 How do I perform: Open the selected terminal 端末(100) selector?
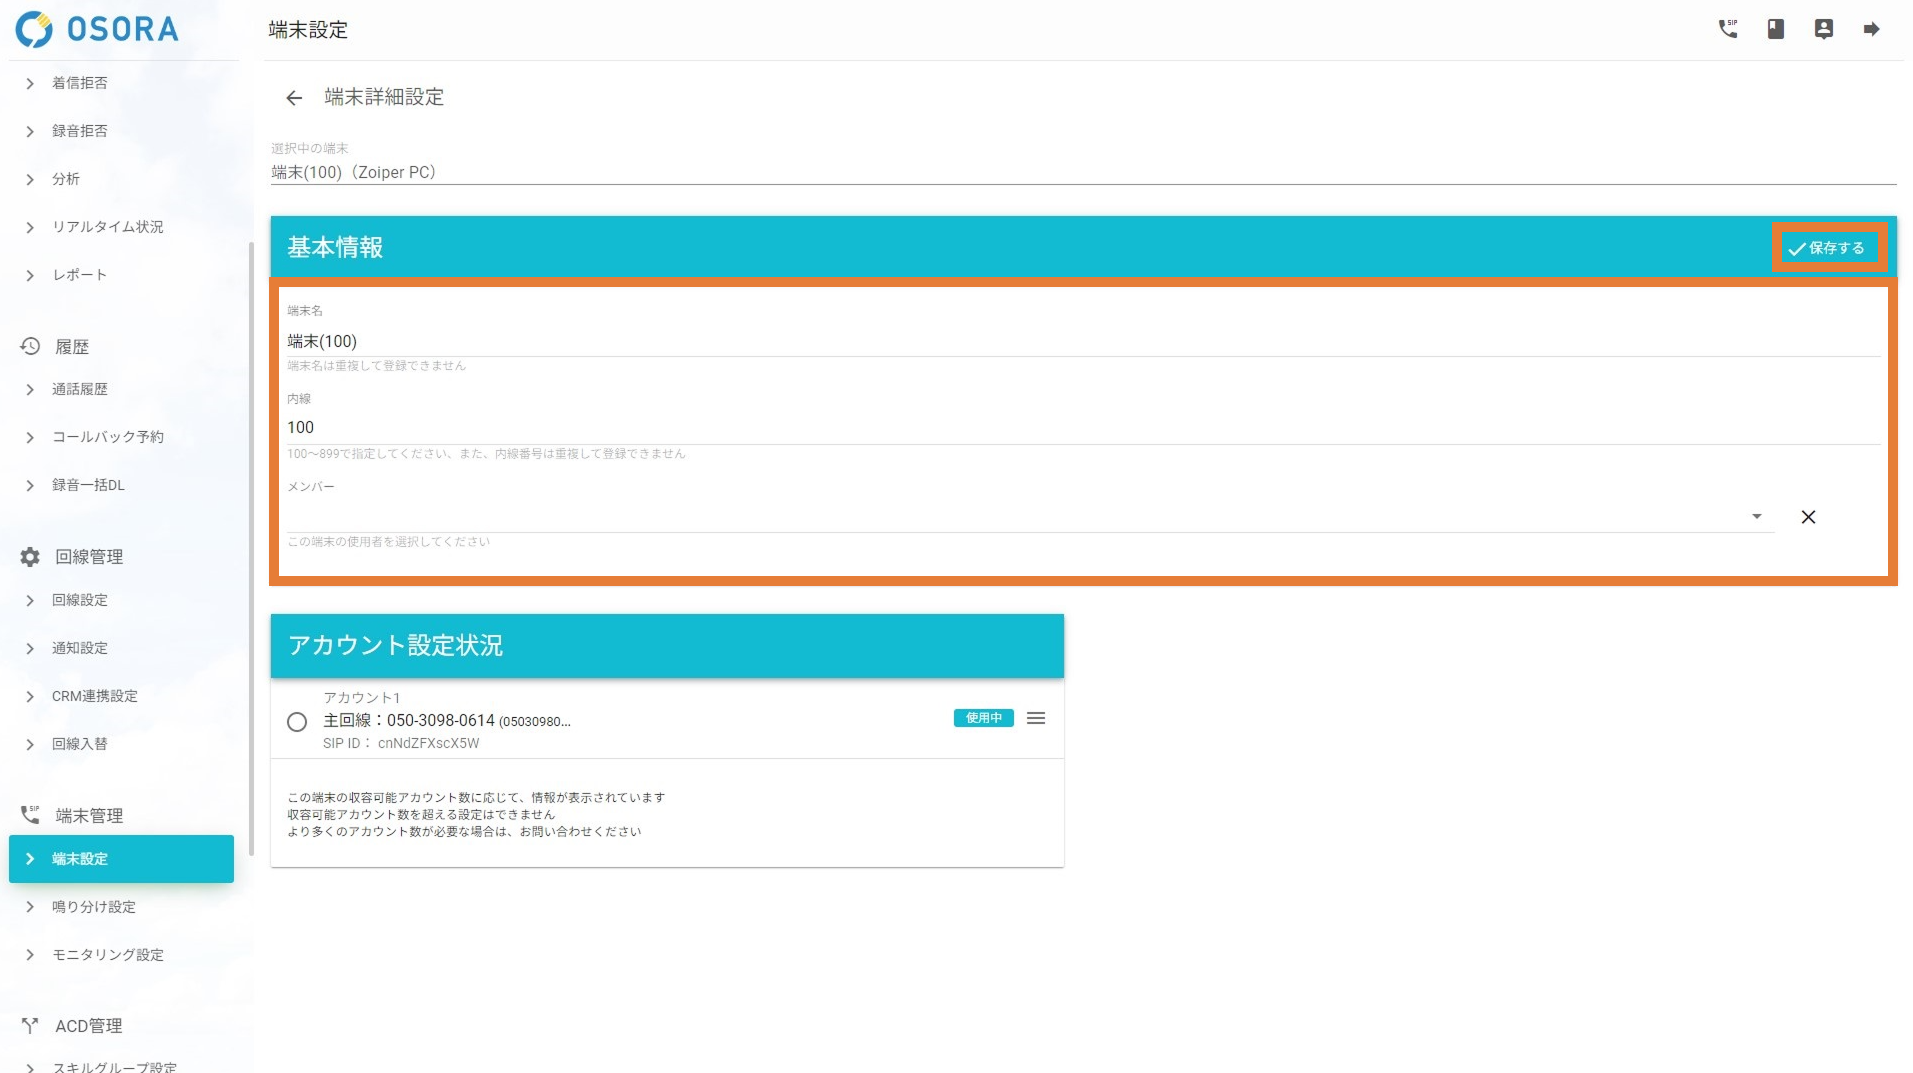point(1082,172)
